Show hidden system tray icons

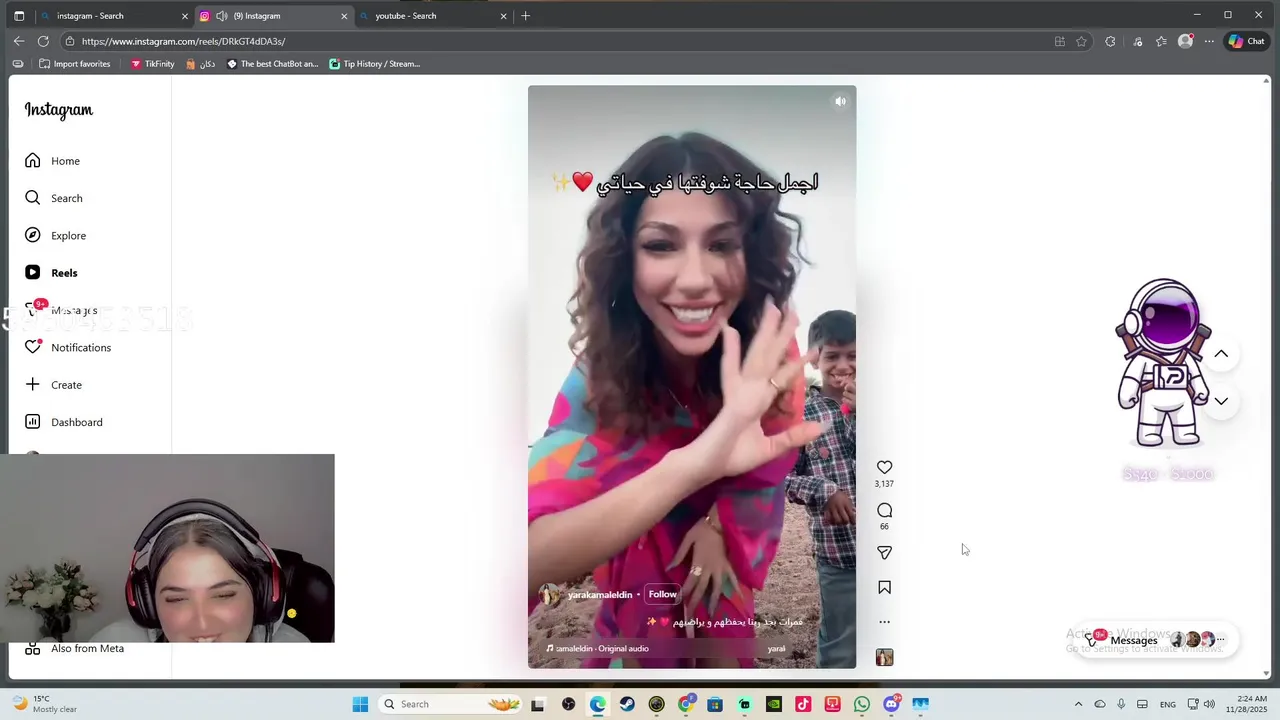point(1078,704)
